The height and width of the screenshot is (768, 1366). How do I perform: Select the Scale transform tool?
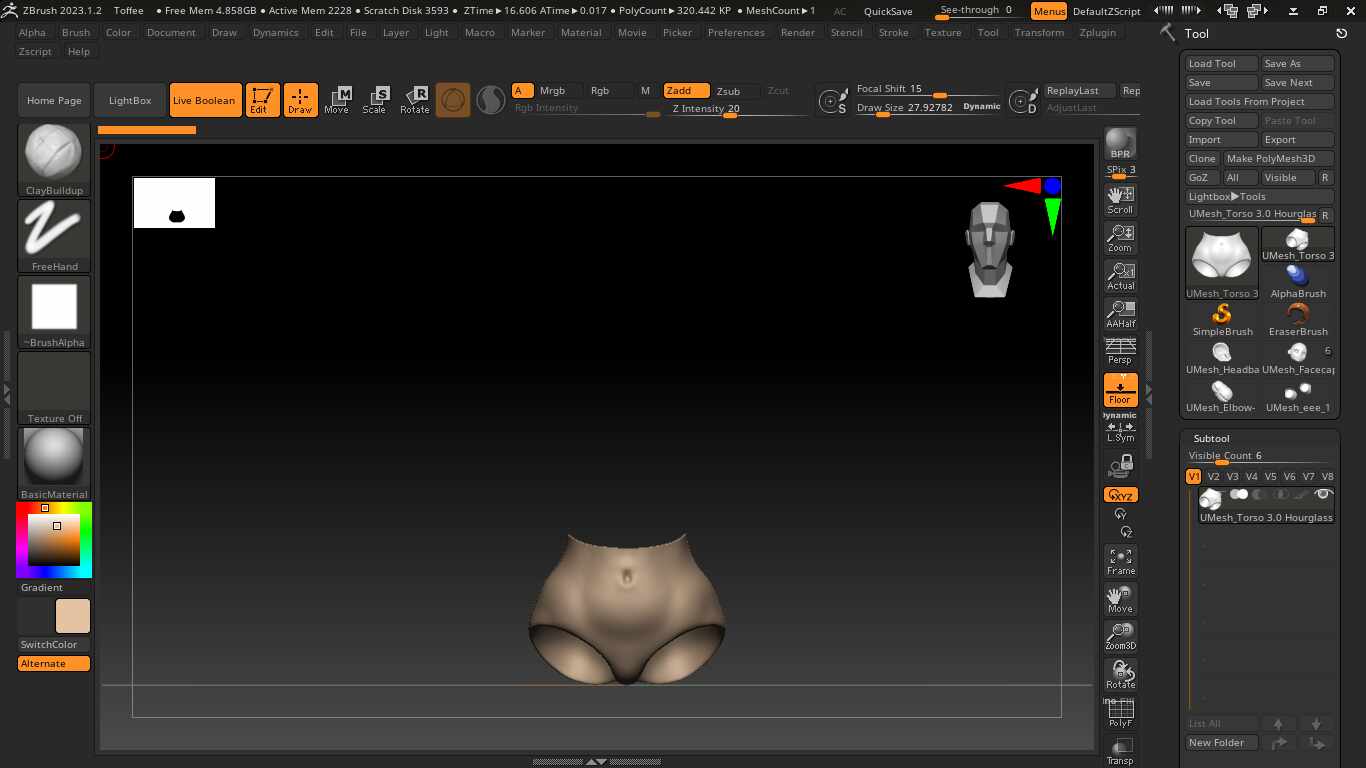point(375,100)
